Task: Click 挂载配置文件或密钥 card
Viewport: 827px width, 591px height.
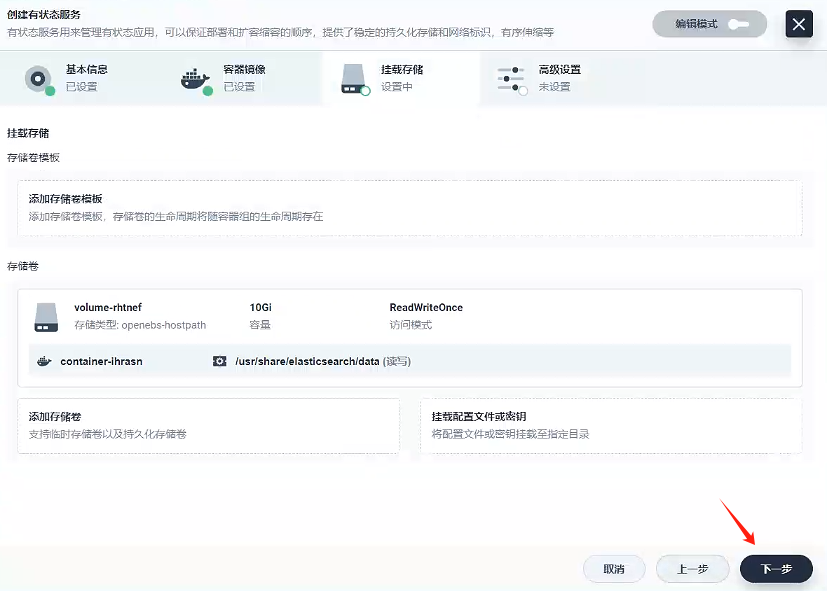Action: click(611, 425)
